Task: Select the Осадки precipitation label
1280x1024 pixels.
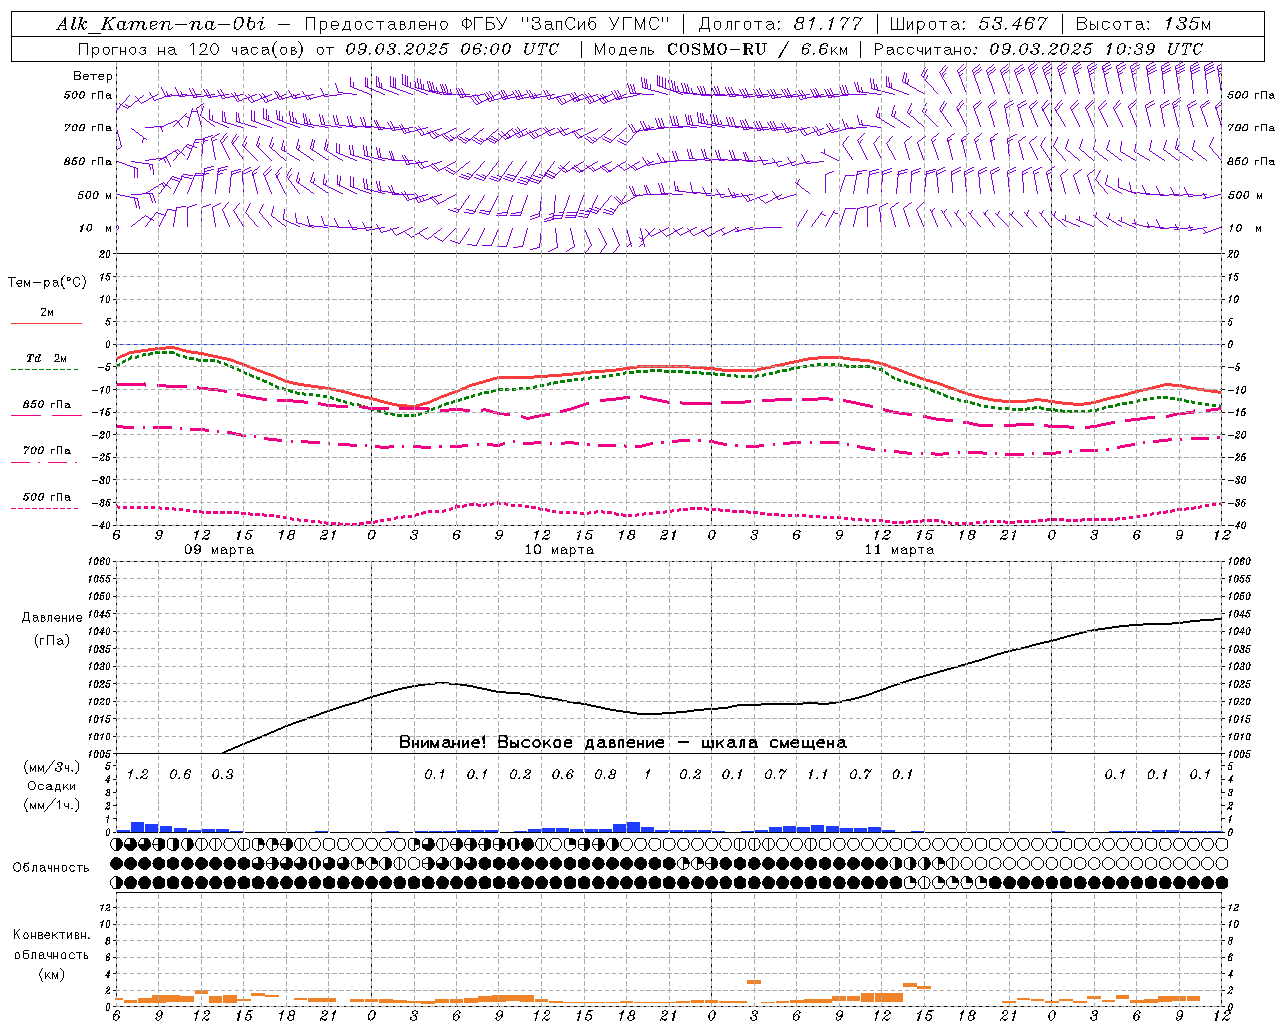Action: [50, 786]
